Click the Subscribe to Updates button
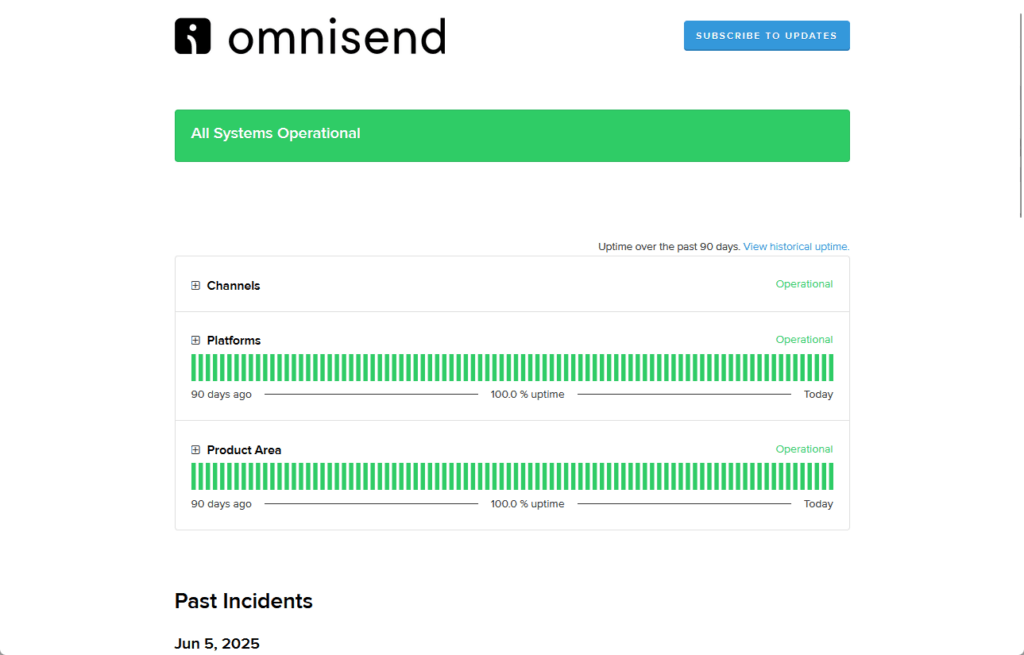Screen dimensions: 1024x655 click(x=767, y=36)
